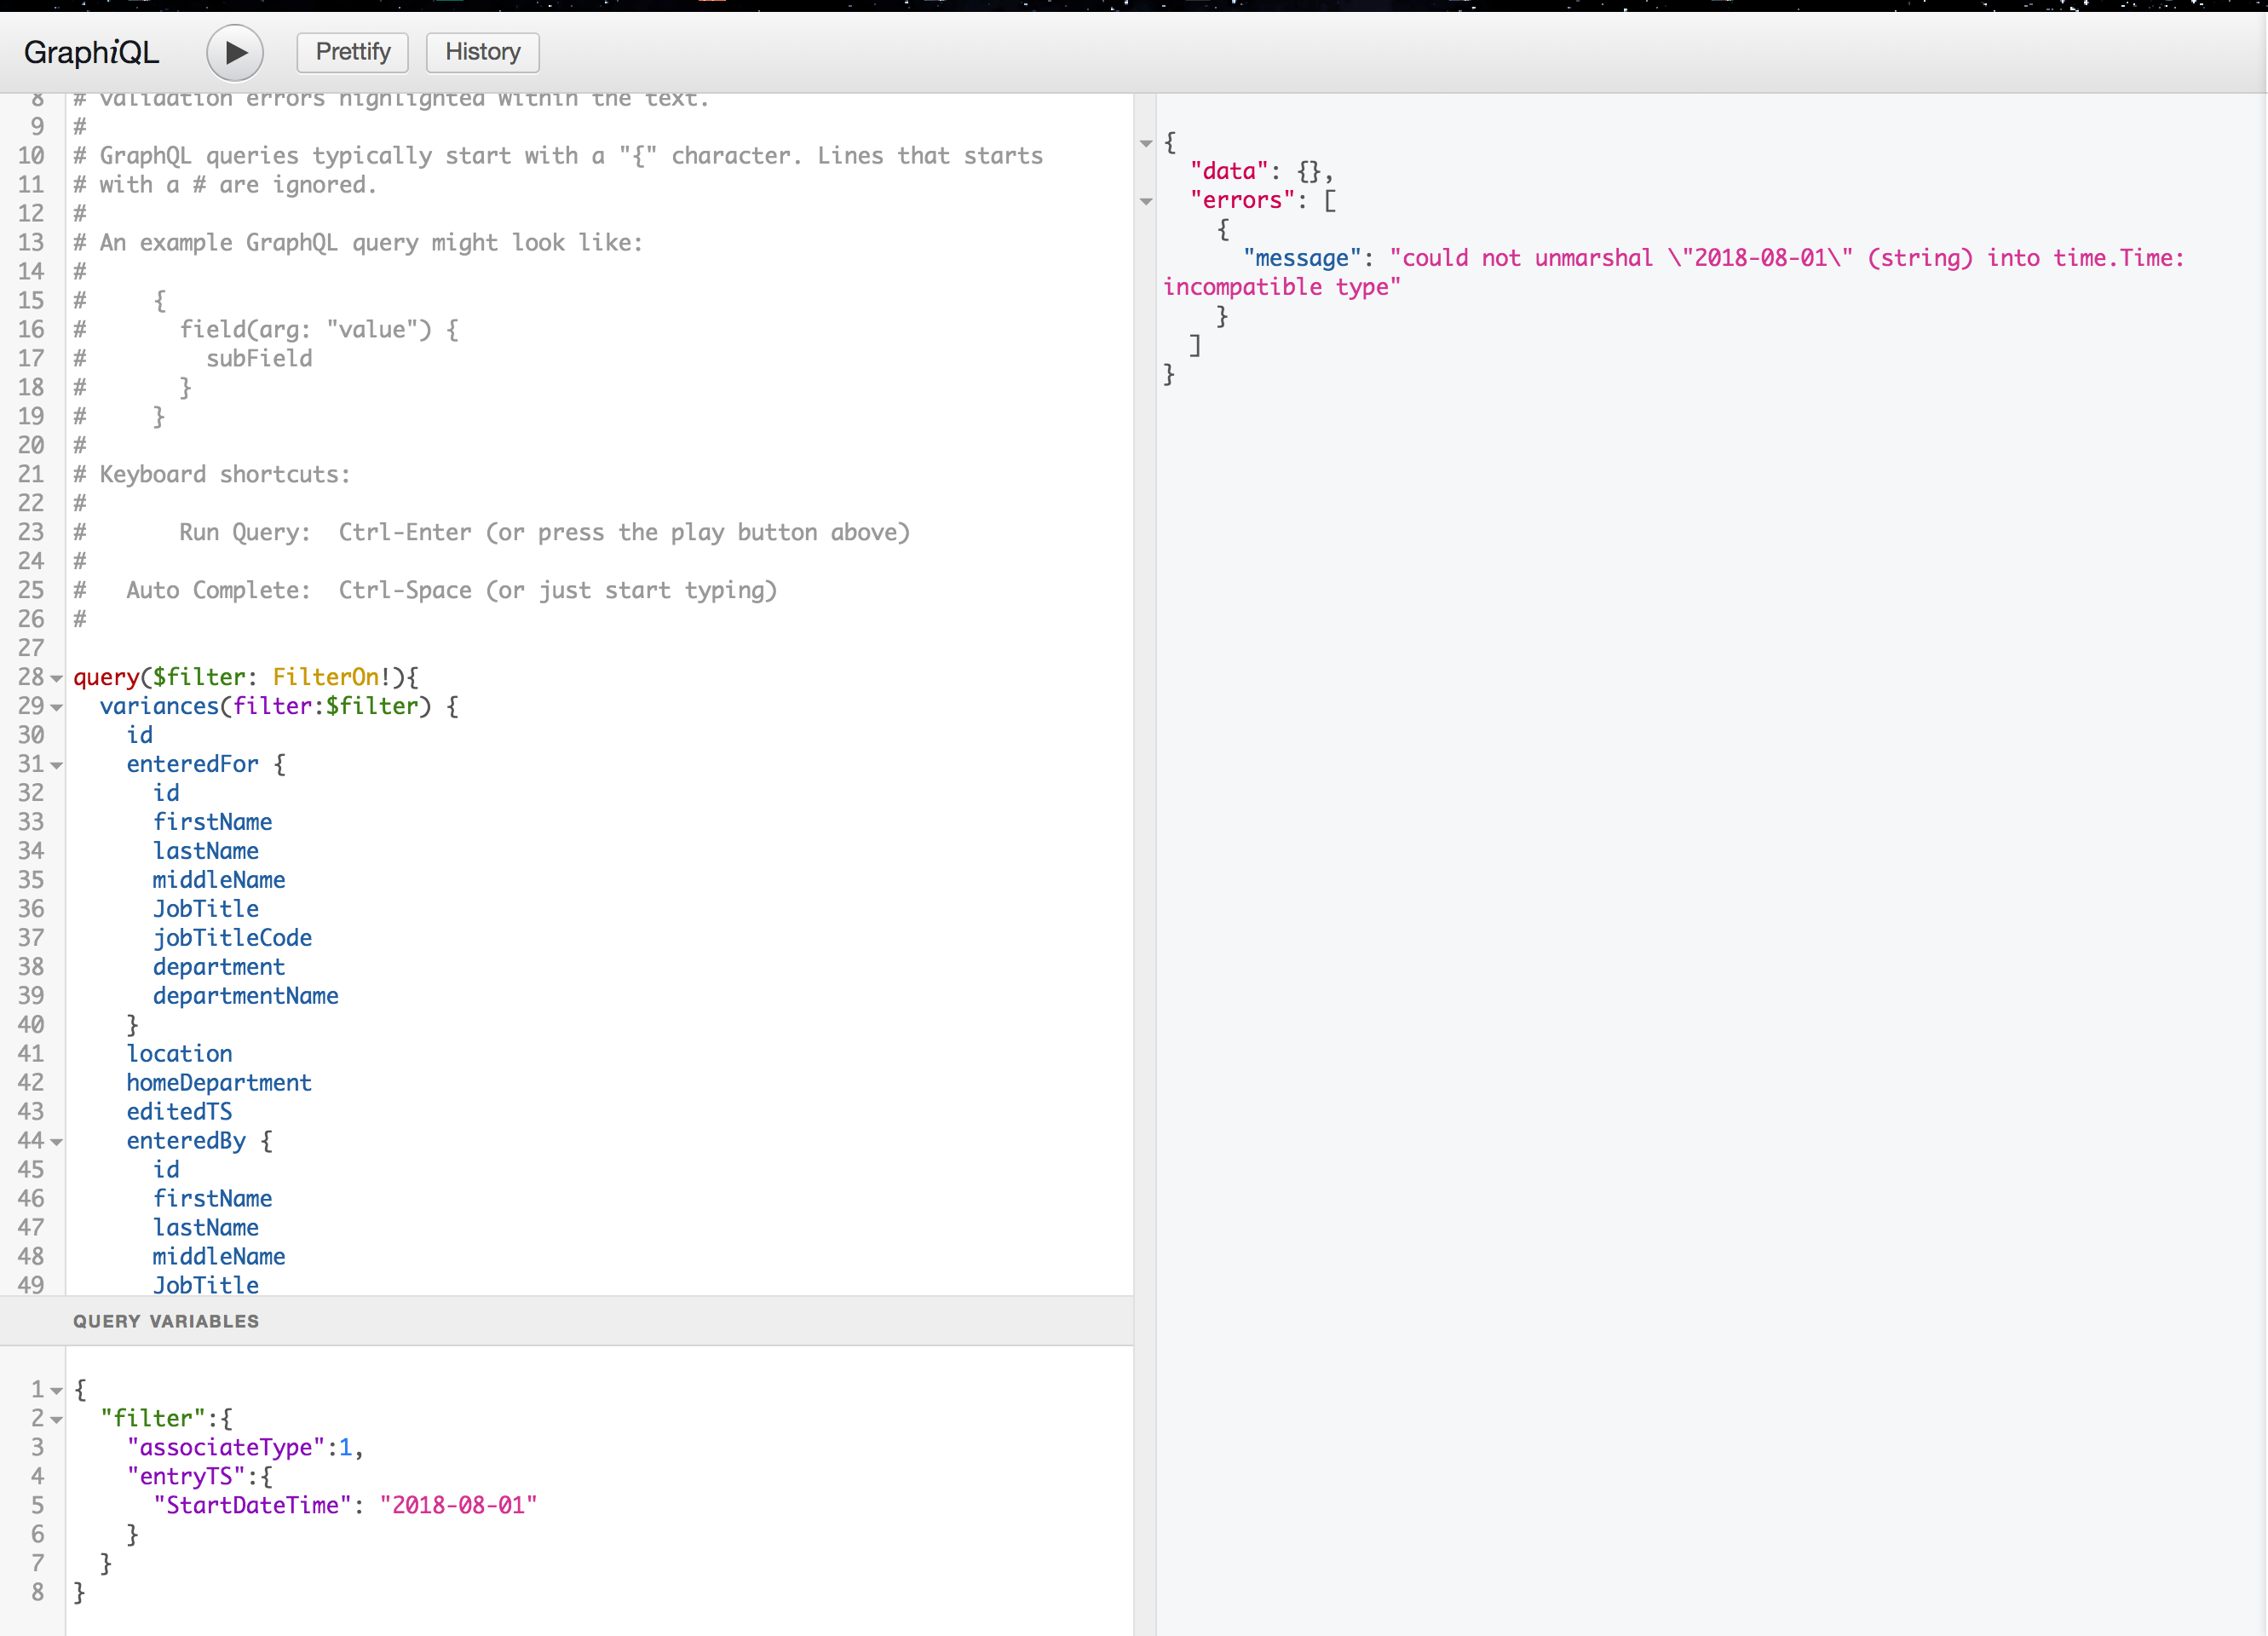The image size is (2268, 1636).
Task: Collapse the enteredBy block fold arrow
Action: coord(57,1142)
